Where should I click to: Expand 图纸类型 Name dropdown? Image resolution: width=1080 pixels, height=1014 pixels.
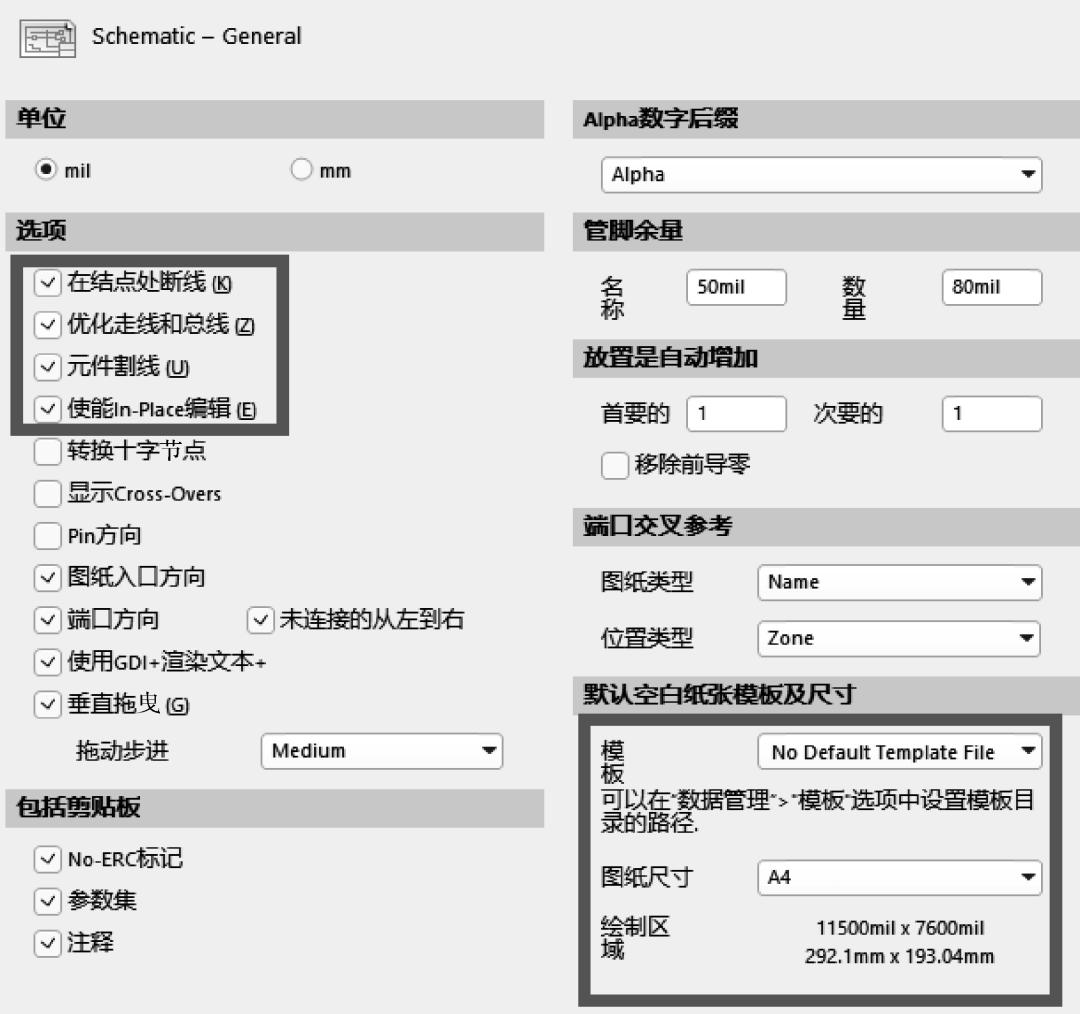899,582
